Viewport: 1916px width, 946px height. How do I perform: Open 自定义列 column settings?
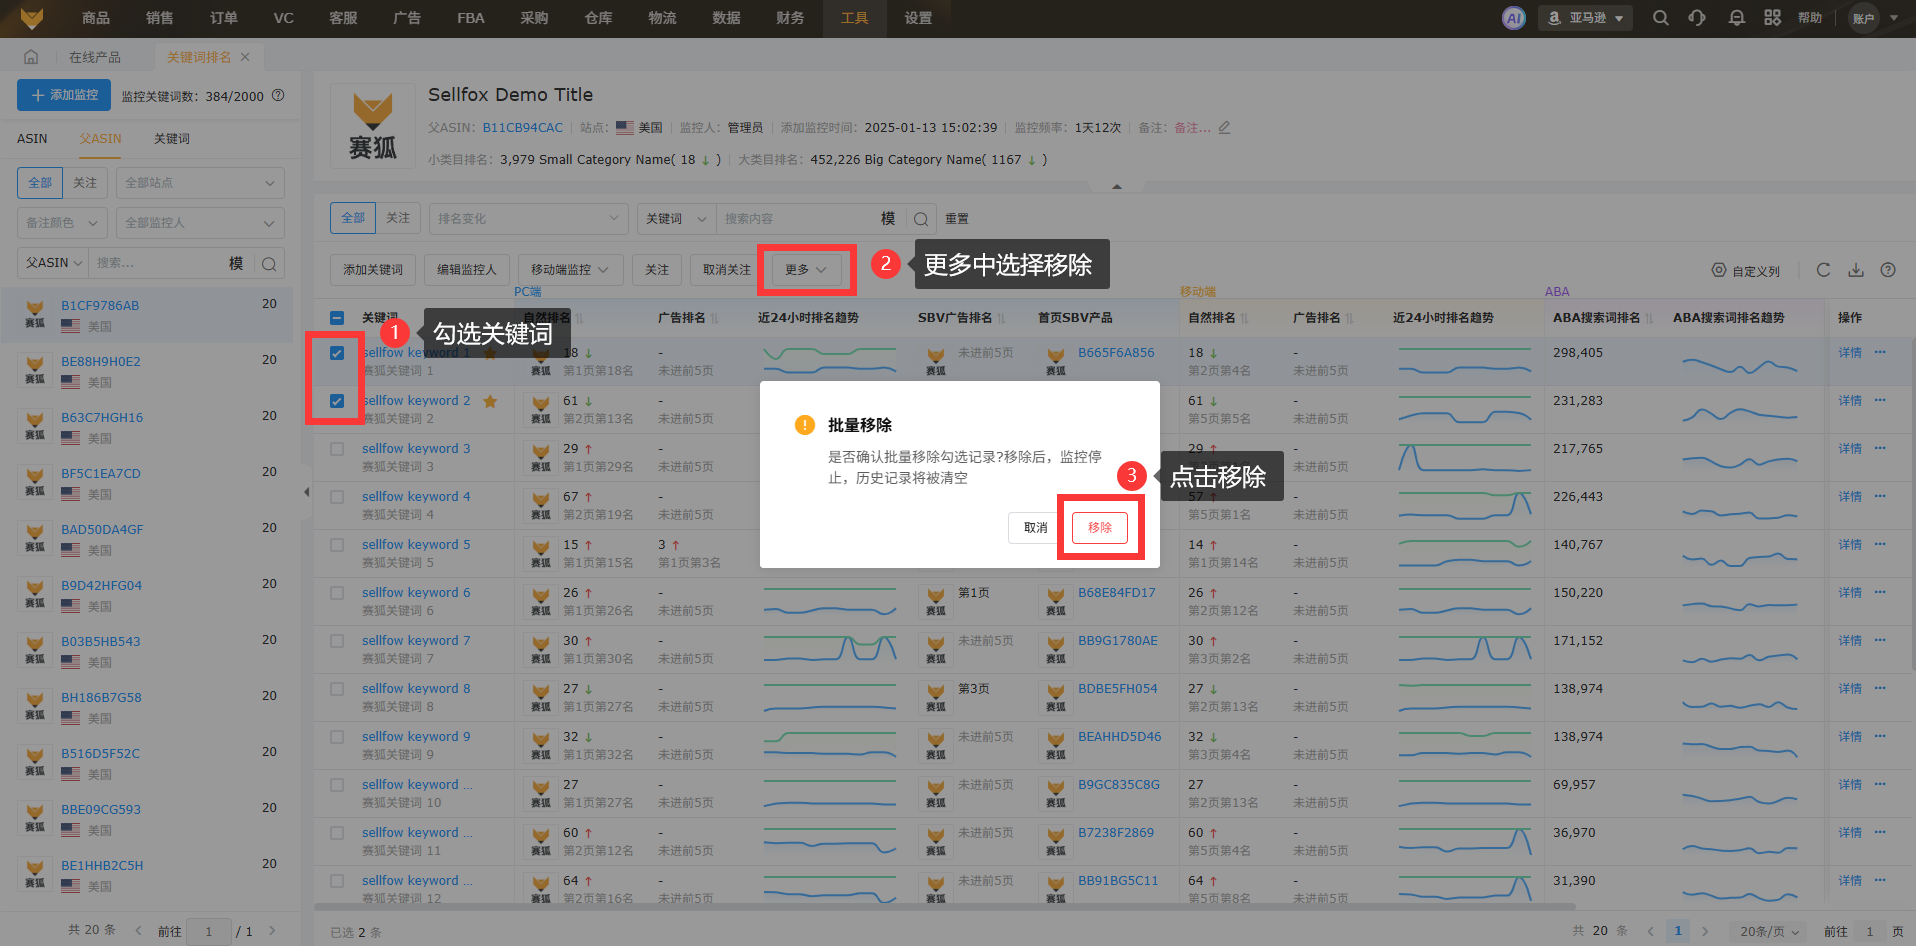(1746, 271)
